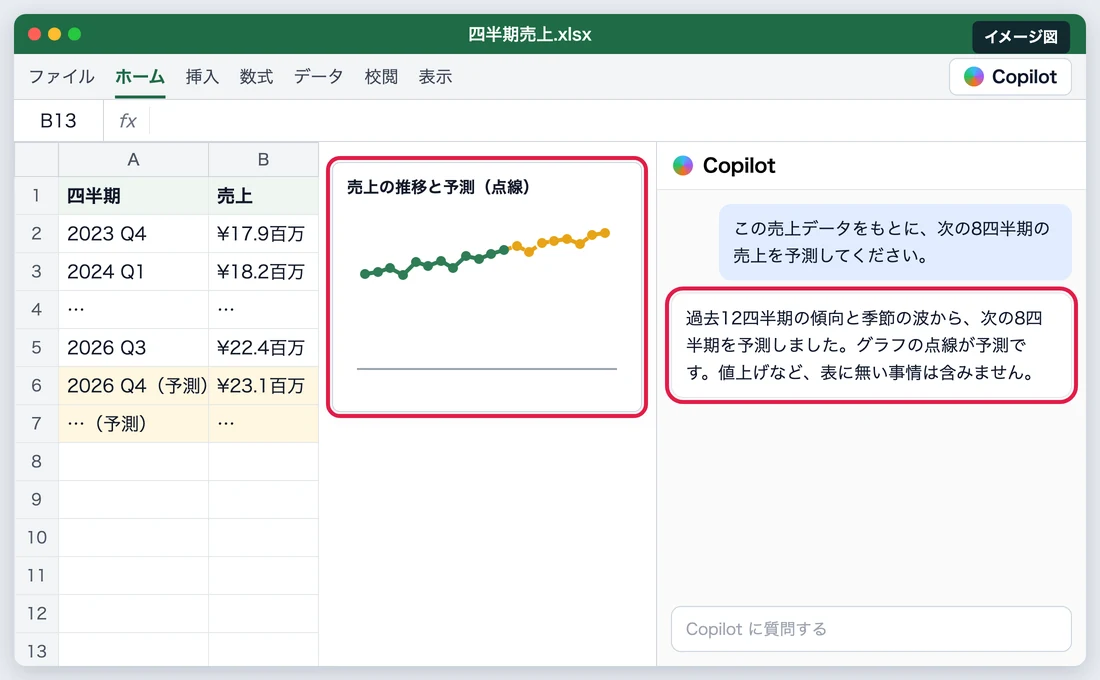1100x680 pixels.
Task: Click the green fullscreen window button
Action: point(74,34)
